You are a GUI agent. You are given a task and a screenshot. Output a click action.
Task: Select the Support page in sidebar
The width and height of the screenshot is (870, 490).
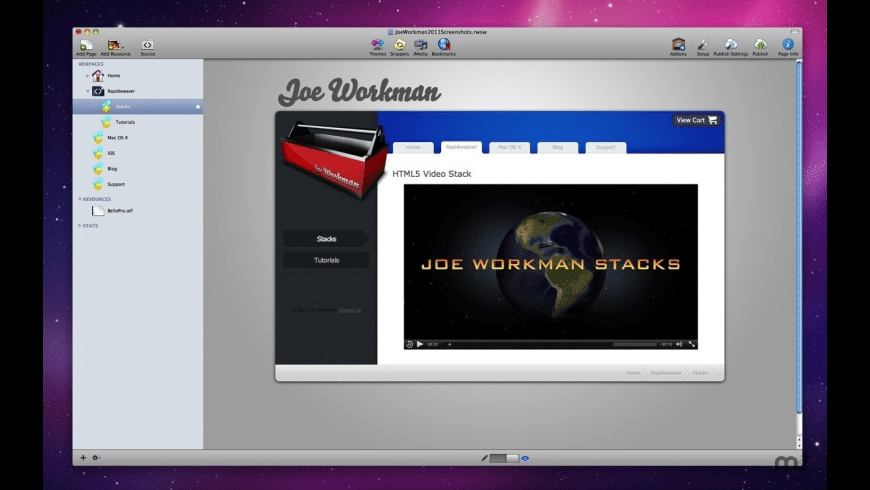click(x=138, y=184)
